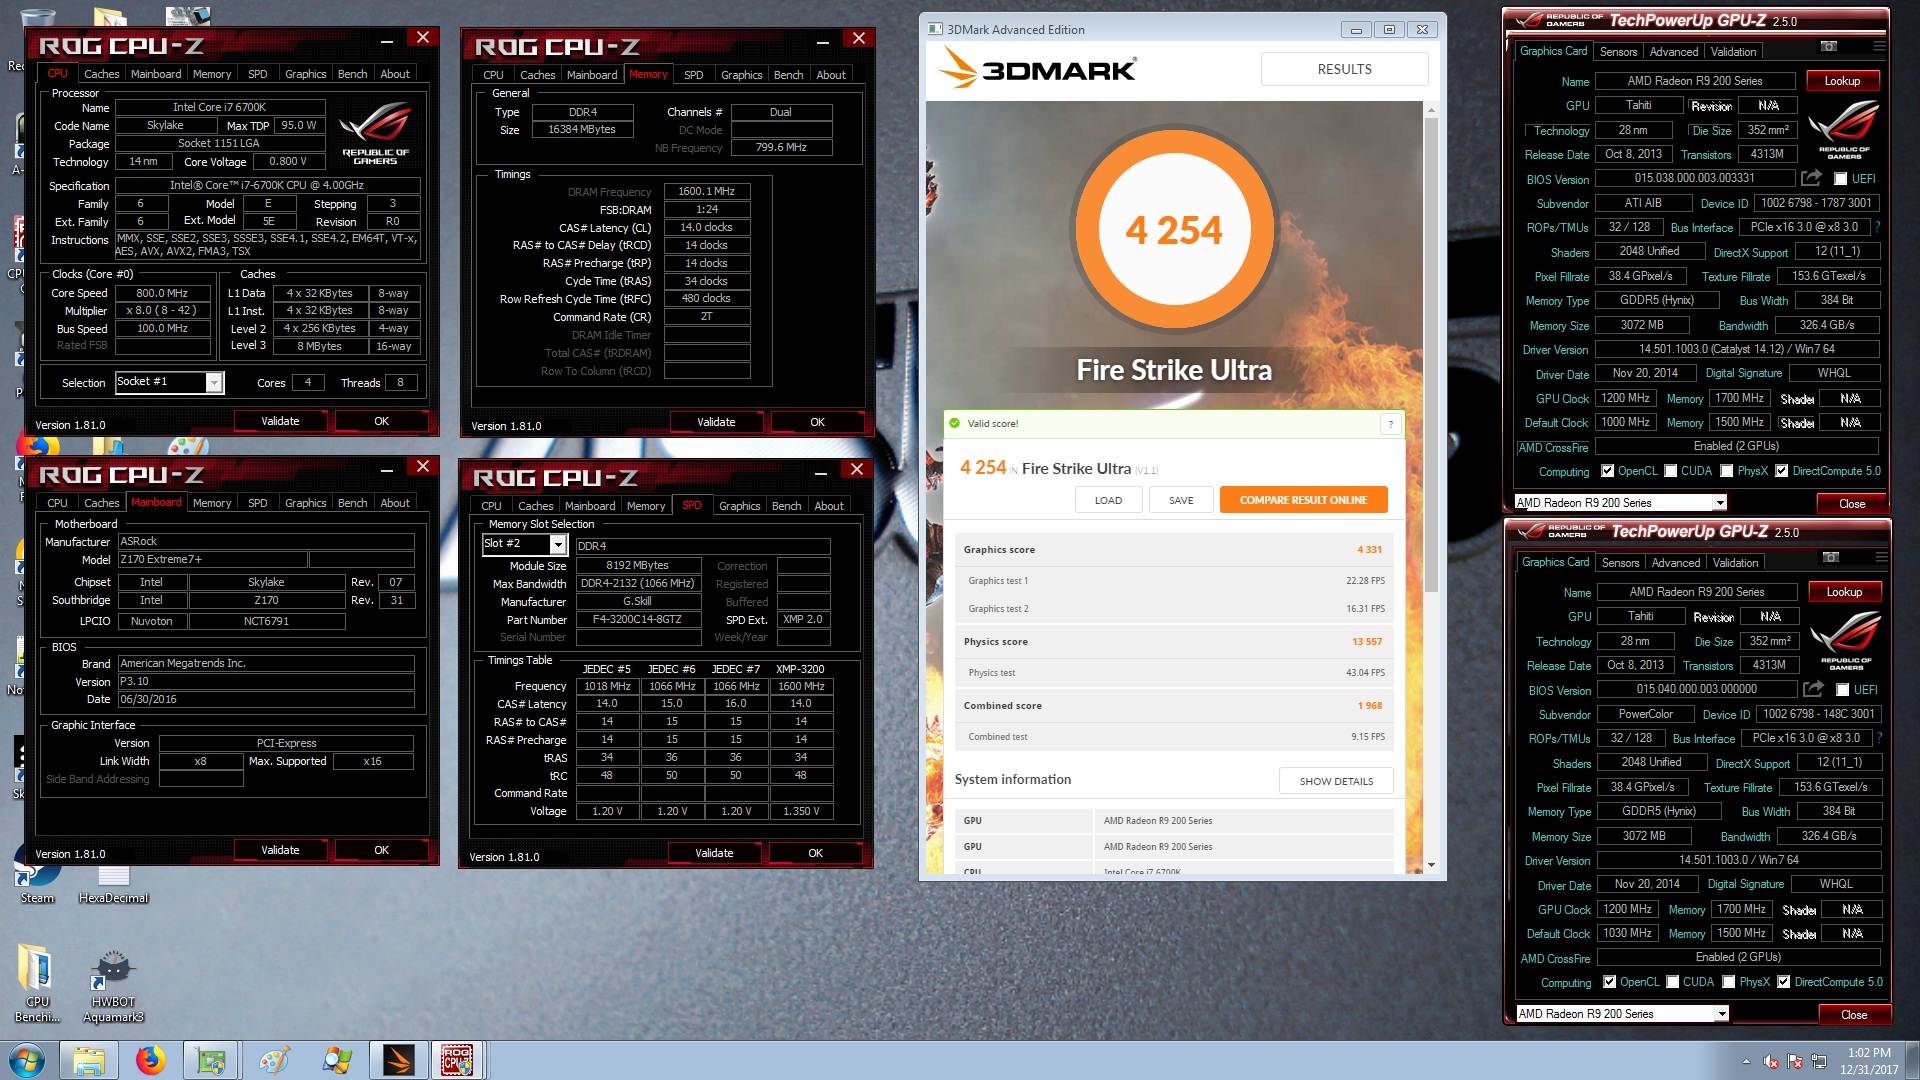Click the Part Number field F4-3200C14-8GTZ
Image resolution: width=1920 pixels, height=1080 pixels.
click(x=637, y=620)
